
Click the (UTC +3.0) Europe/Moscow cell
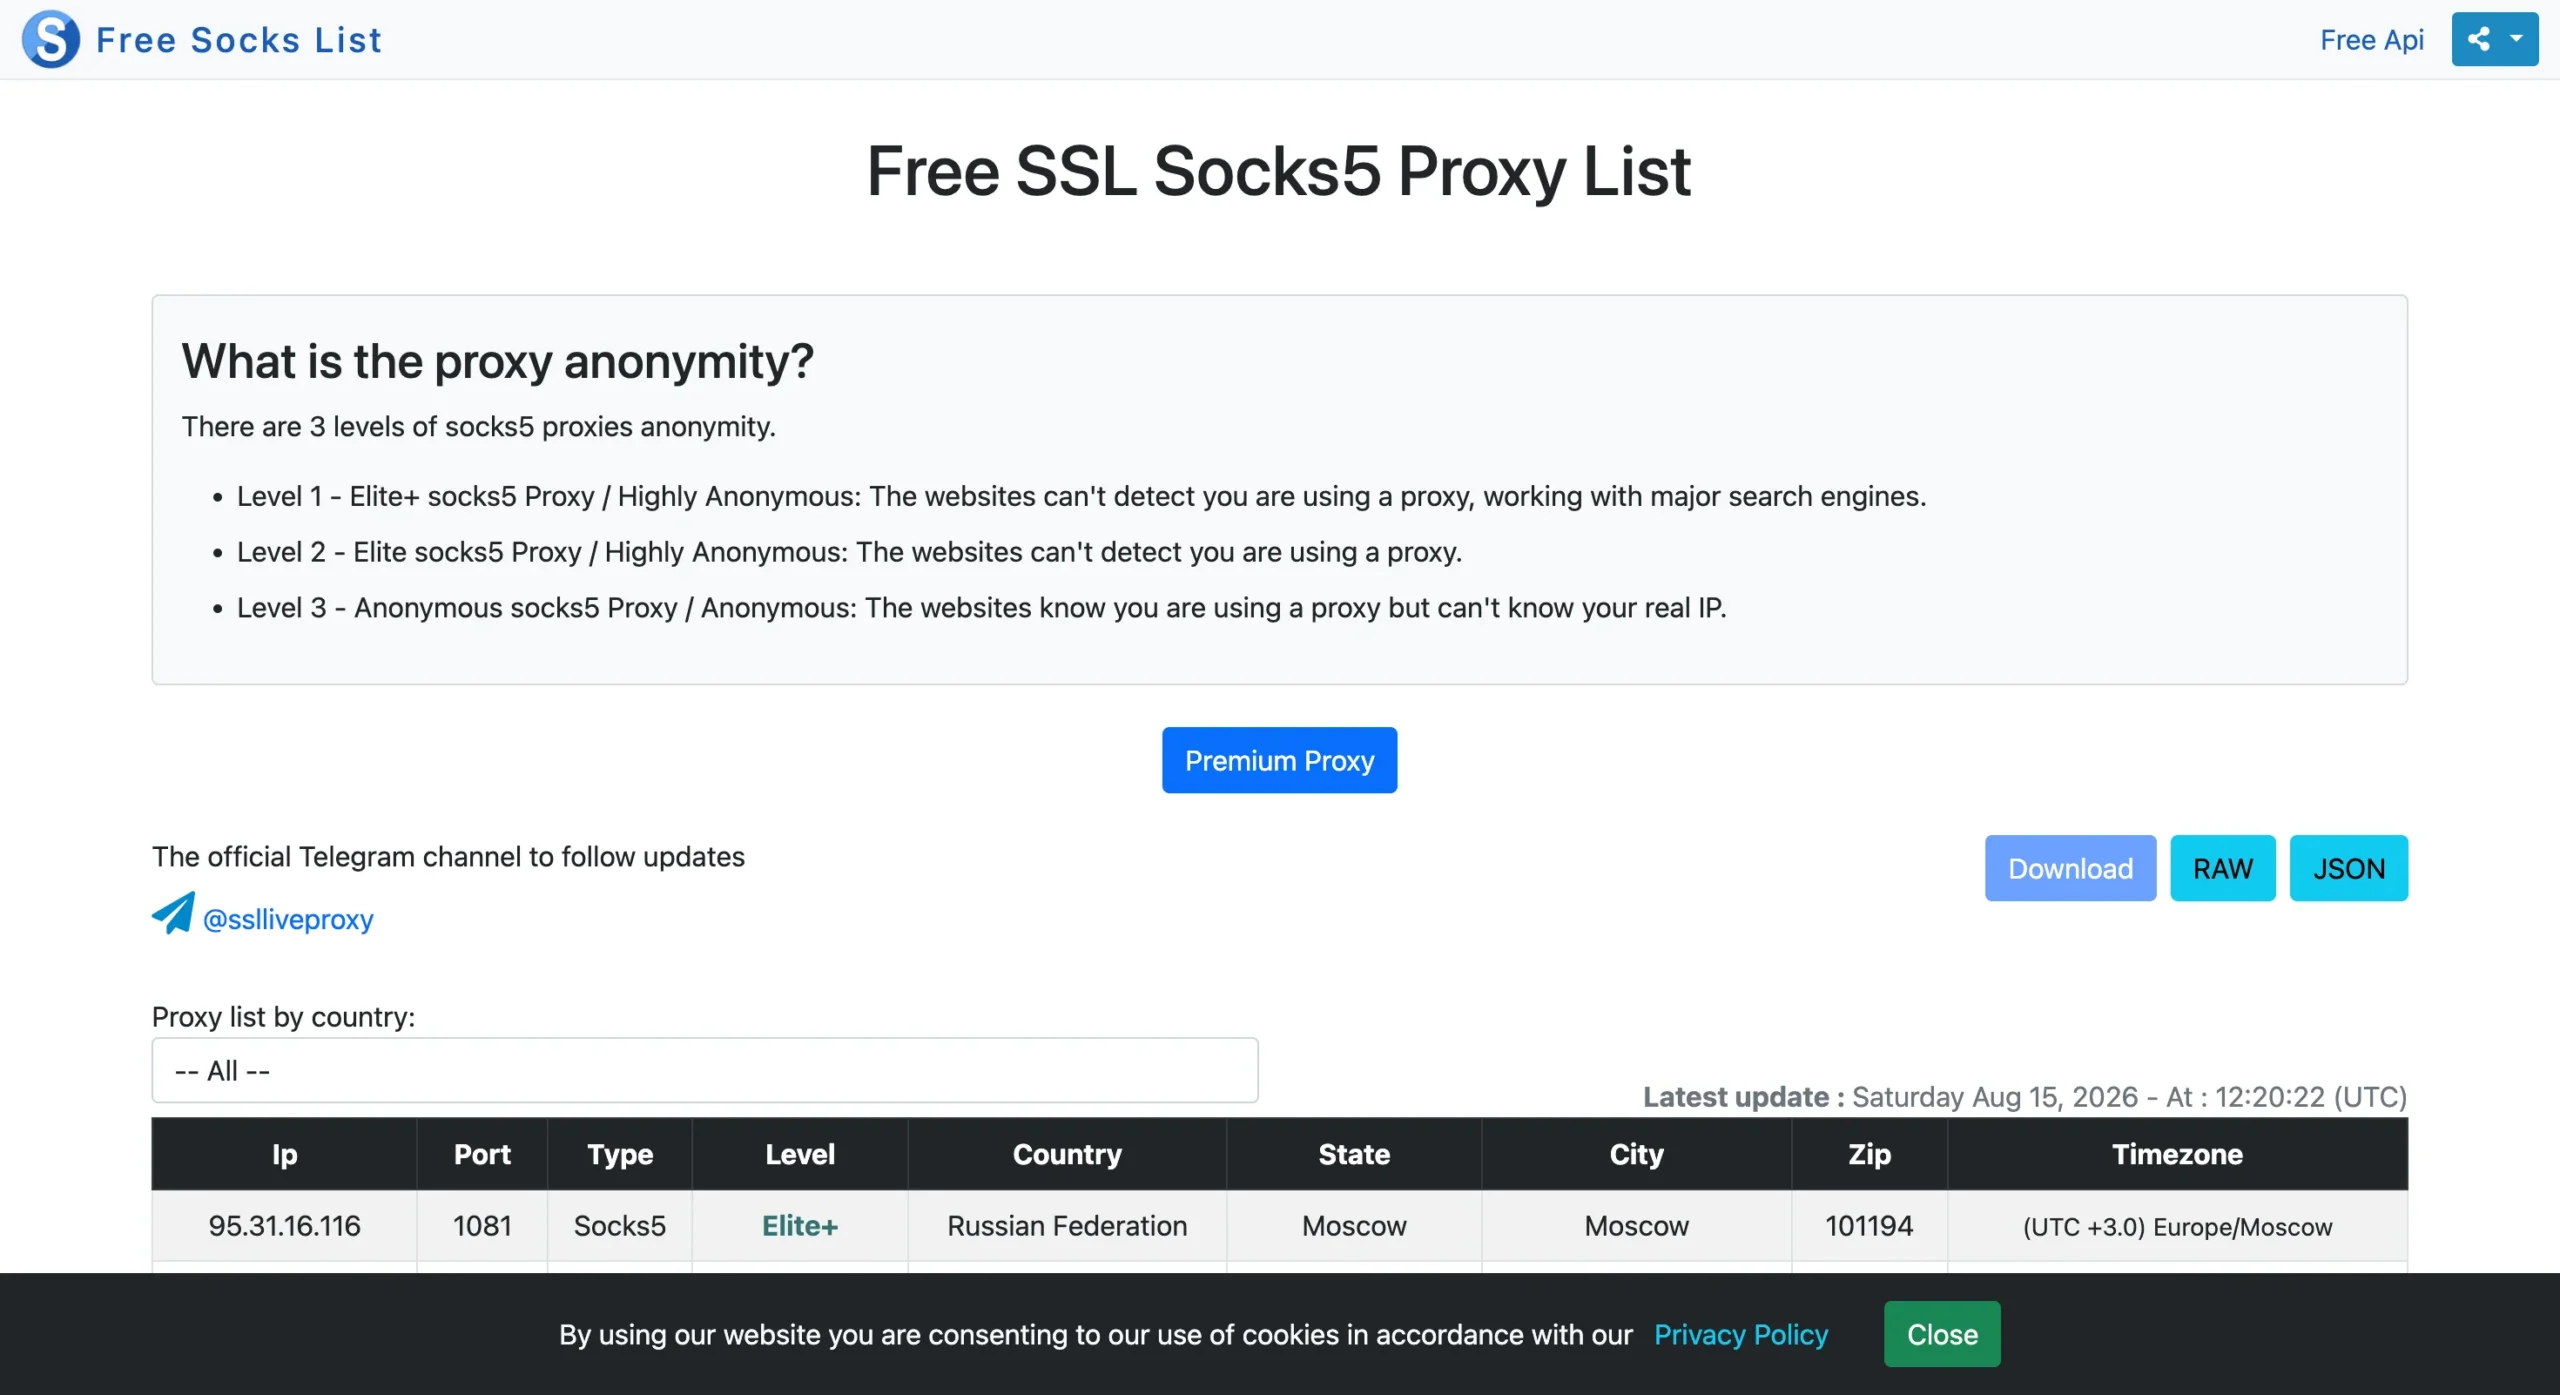pyautogui.click(x=2177, y=1226)
